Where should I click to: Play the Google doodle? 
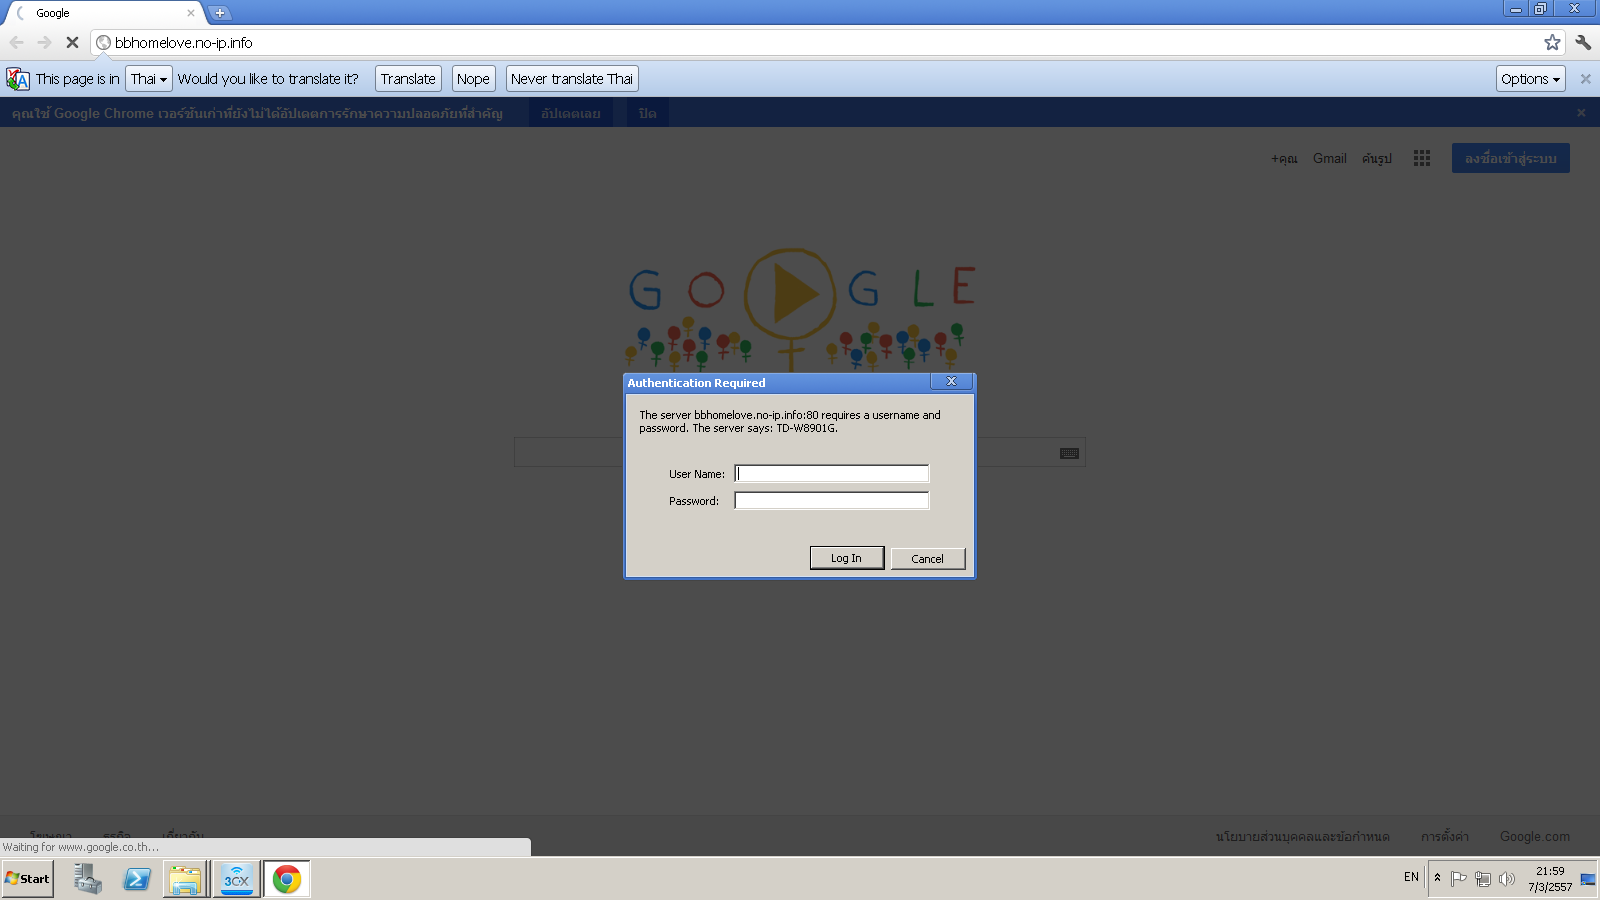(x=790, y=294)
